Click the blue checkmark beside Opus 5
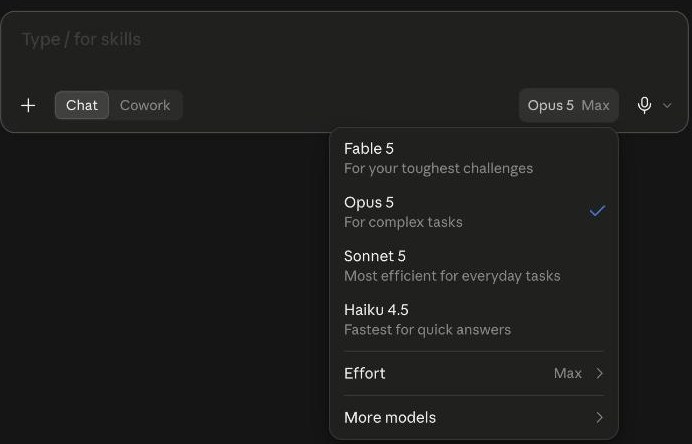 click(x=597, y=211)
